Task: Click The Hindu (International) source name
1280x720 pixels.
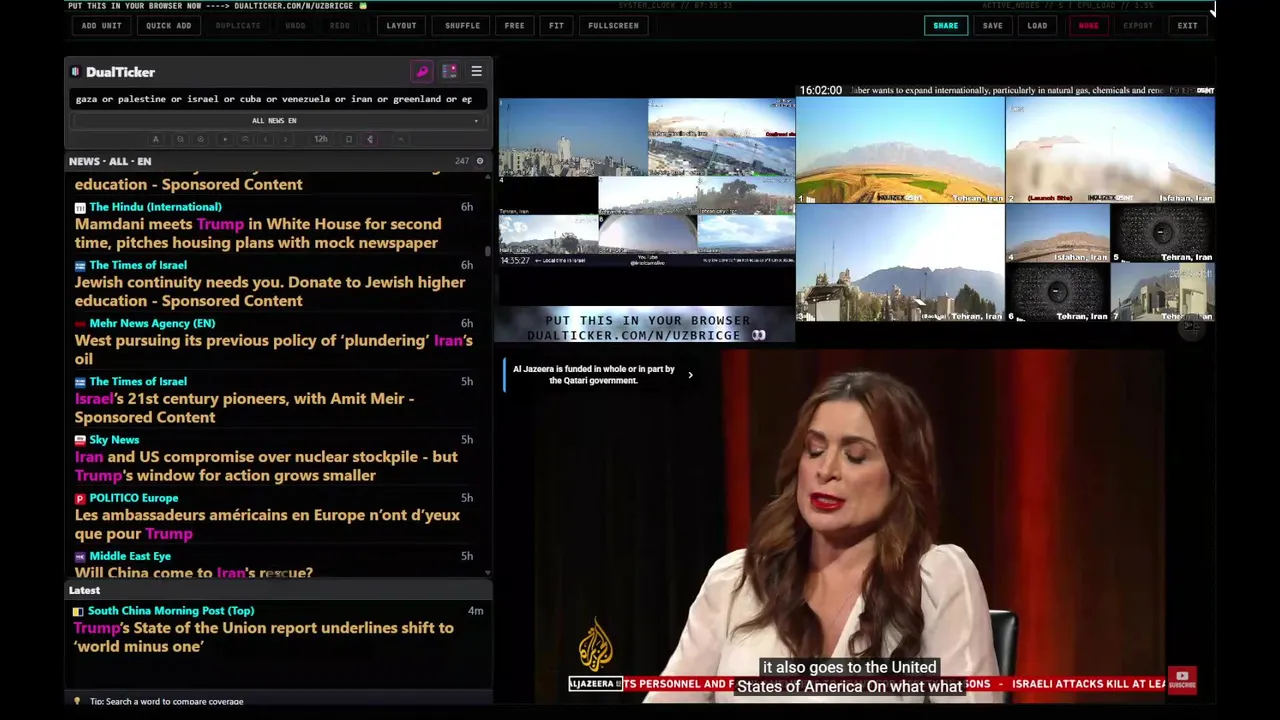Action: (155, 207)
